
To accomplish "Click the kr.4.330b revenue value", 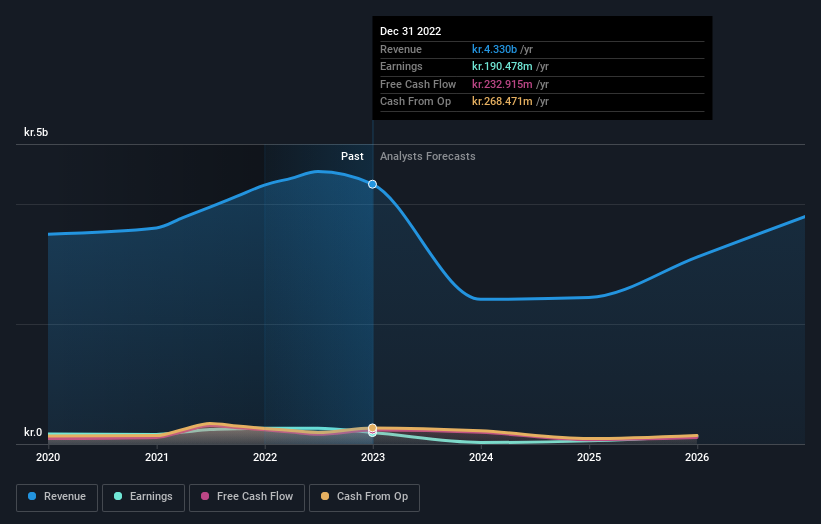I will (494, 49).
